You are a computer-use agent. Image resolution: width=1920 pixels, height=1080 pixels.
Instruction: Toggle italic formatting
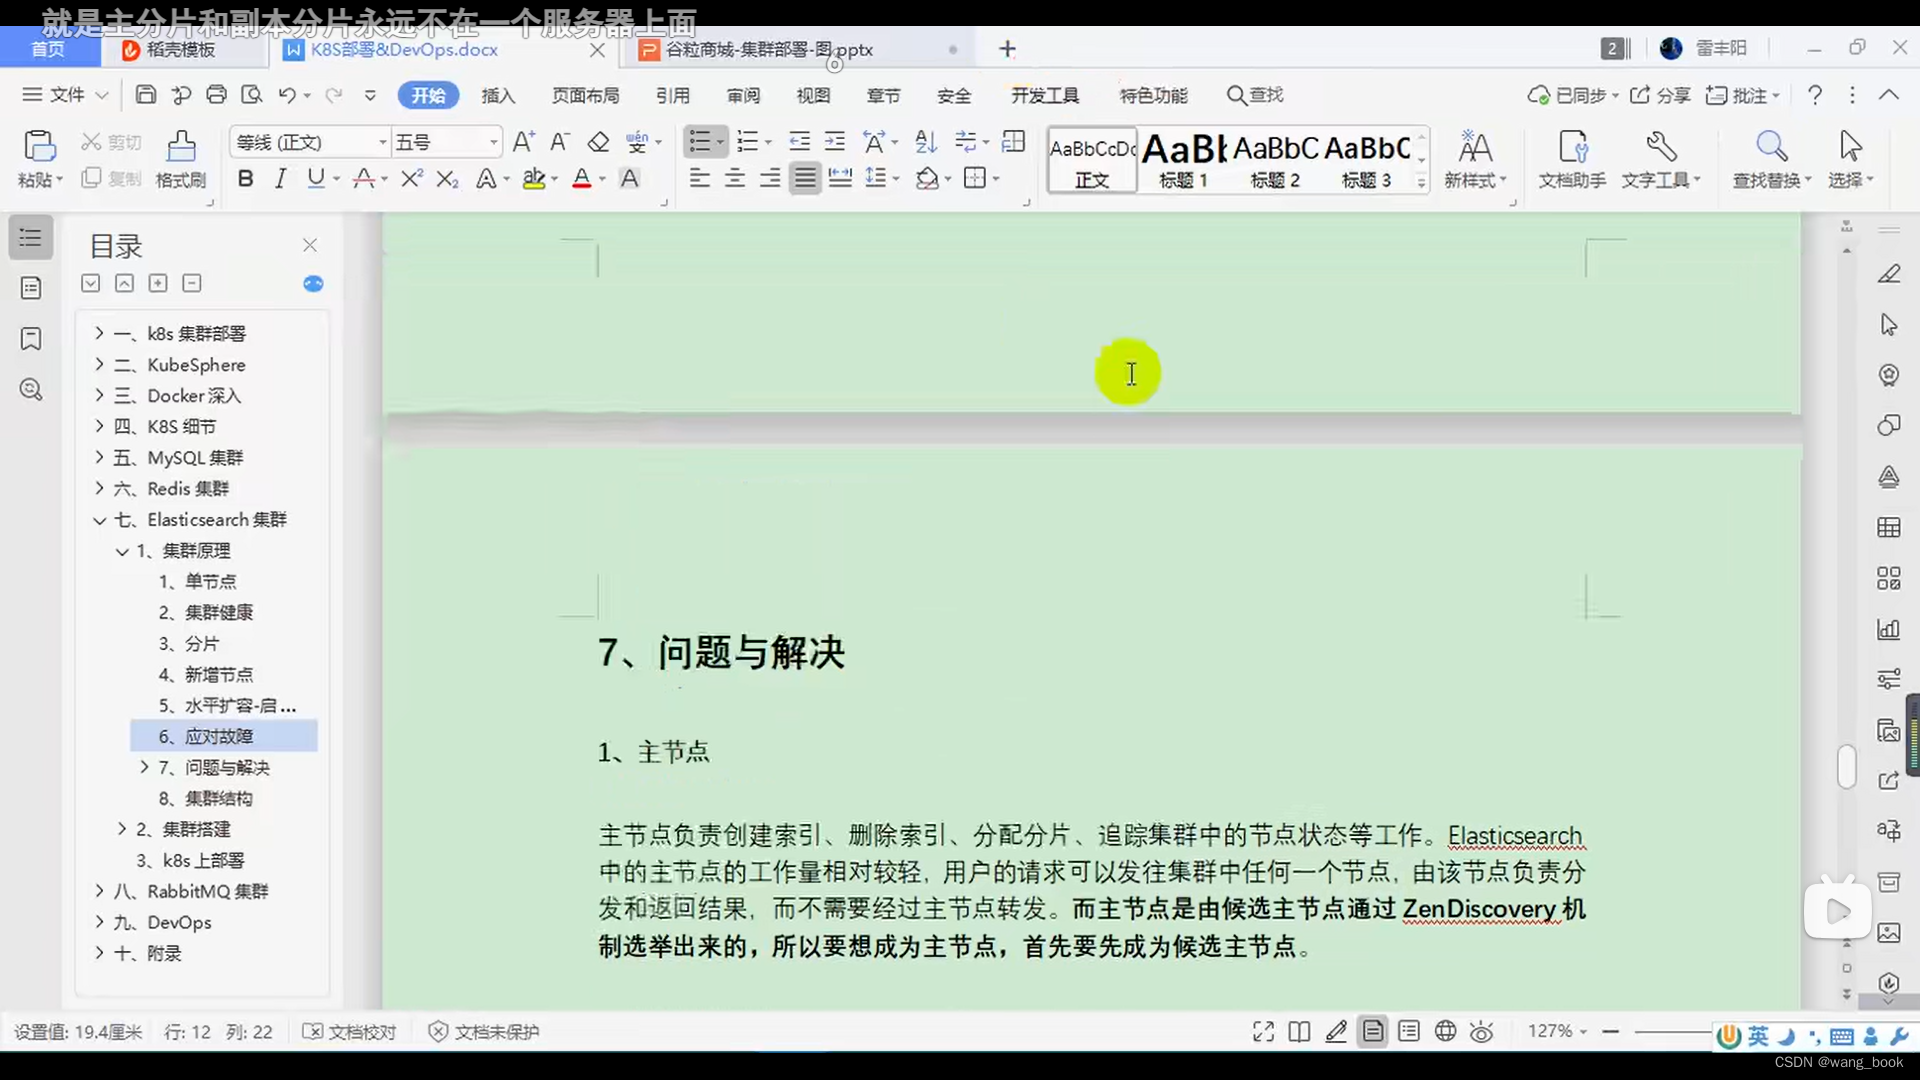click(280, 178)
